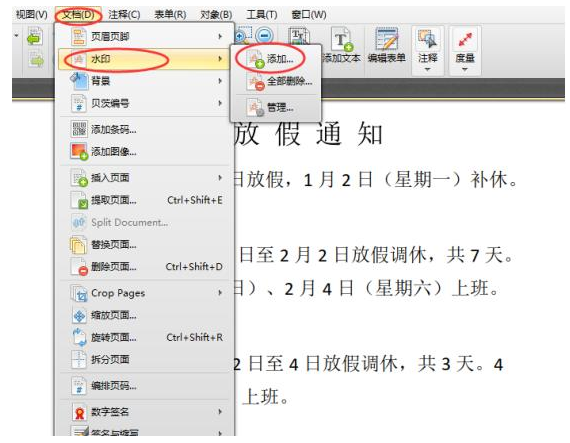The image size is (570, 443).
Task: Click the 贝茨编号 page icon
Action: pyautogui.click(x=79, y=104)
